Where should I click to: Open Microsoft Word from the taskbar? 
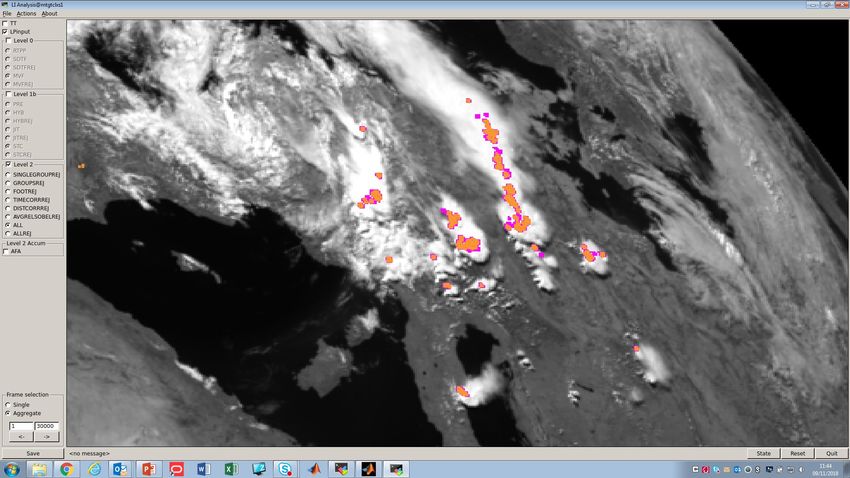[204, 469]
